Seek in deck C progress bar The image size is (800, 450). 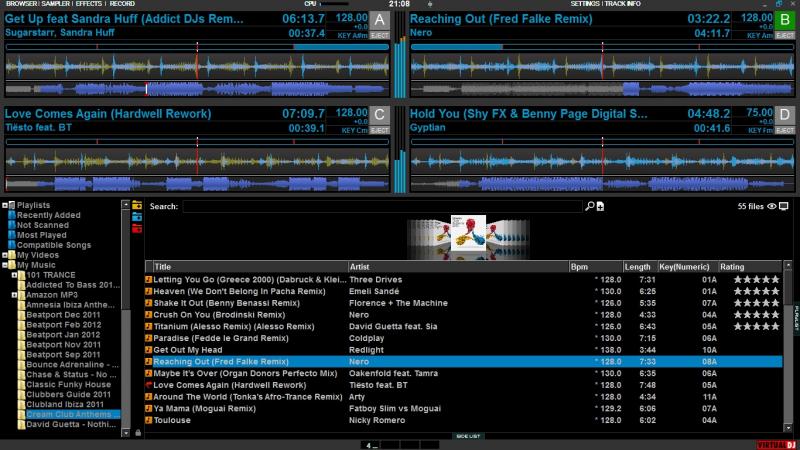197,142
